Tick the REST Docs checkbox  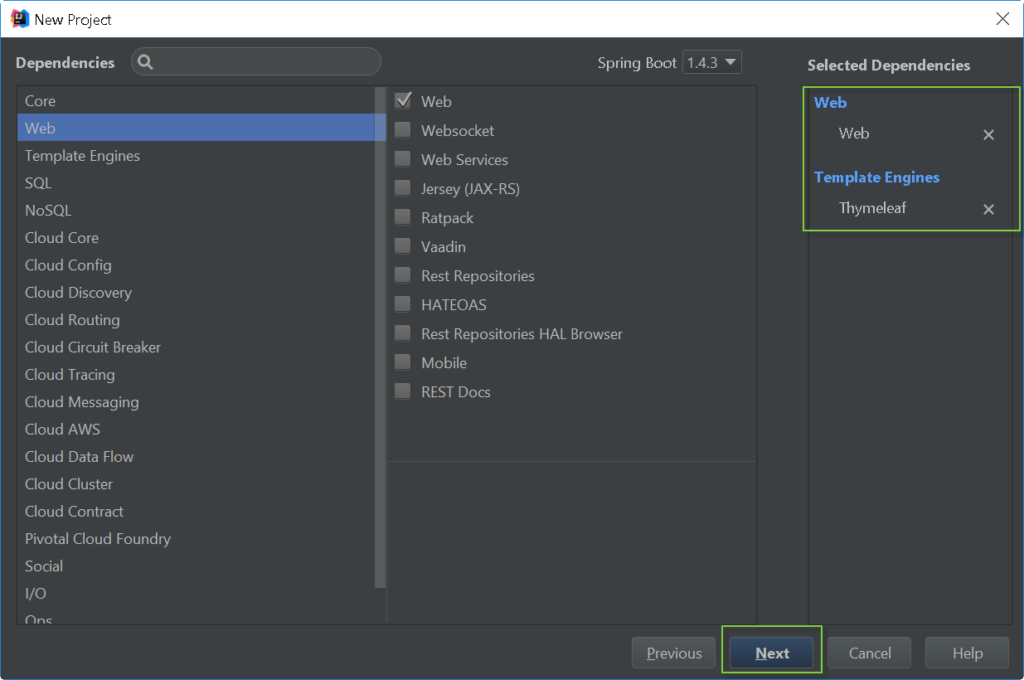pyautogui.click(x=403, y=391)
